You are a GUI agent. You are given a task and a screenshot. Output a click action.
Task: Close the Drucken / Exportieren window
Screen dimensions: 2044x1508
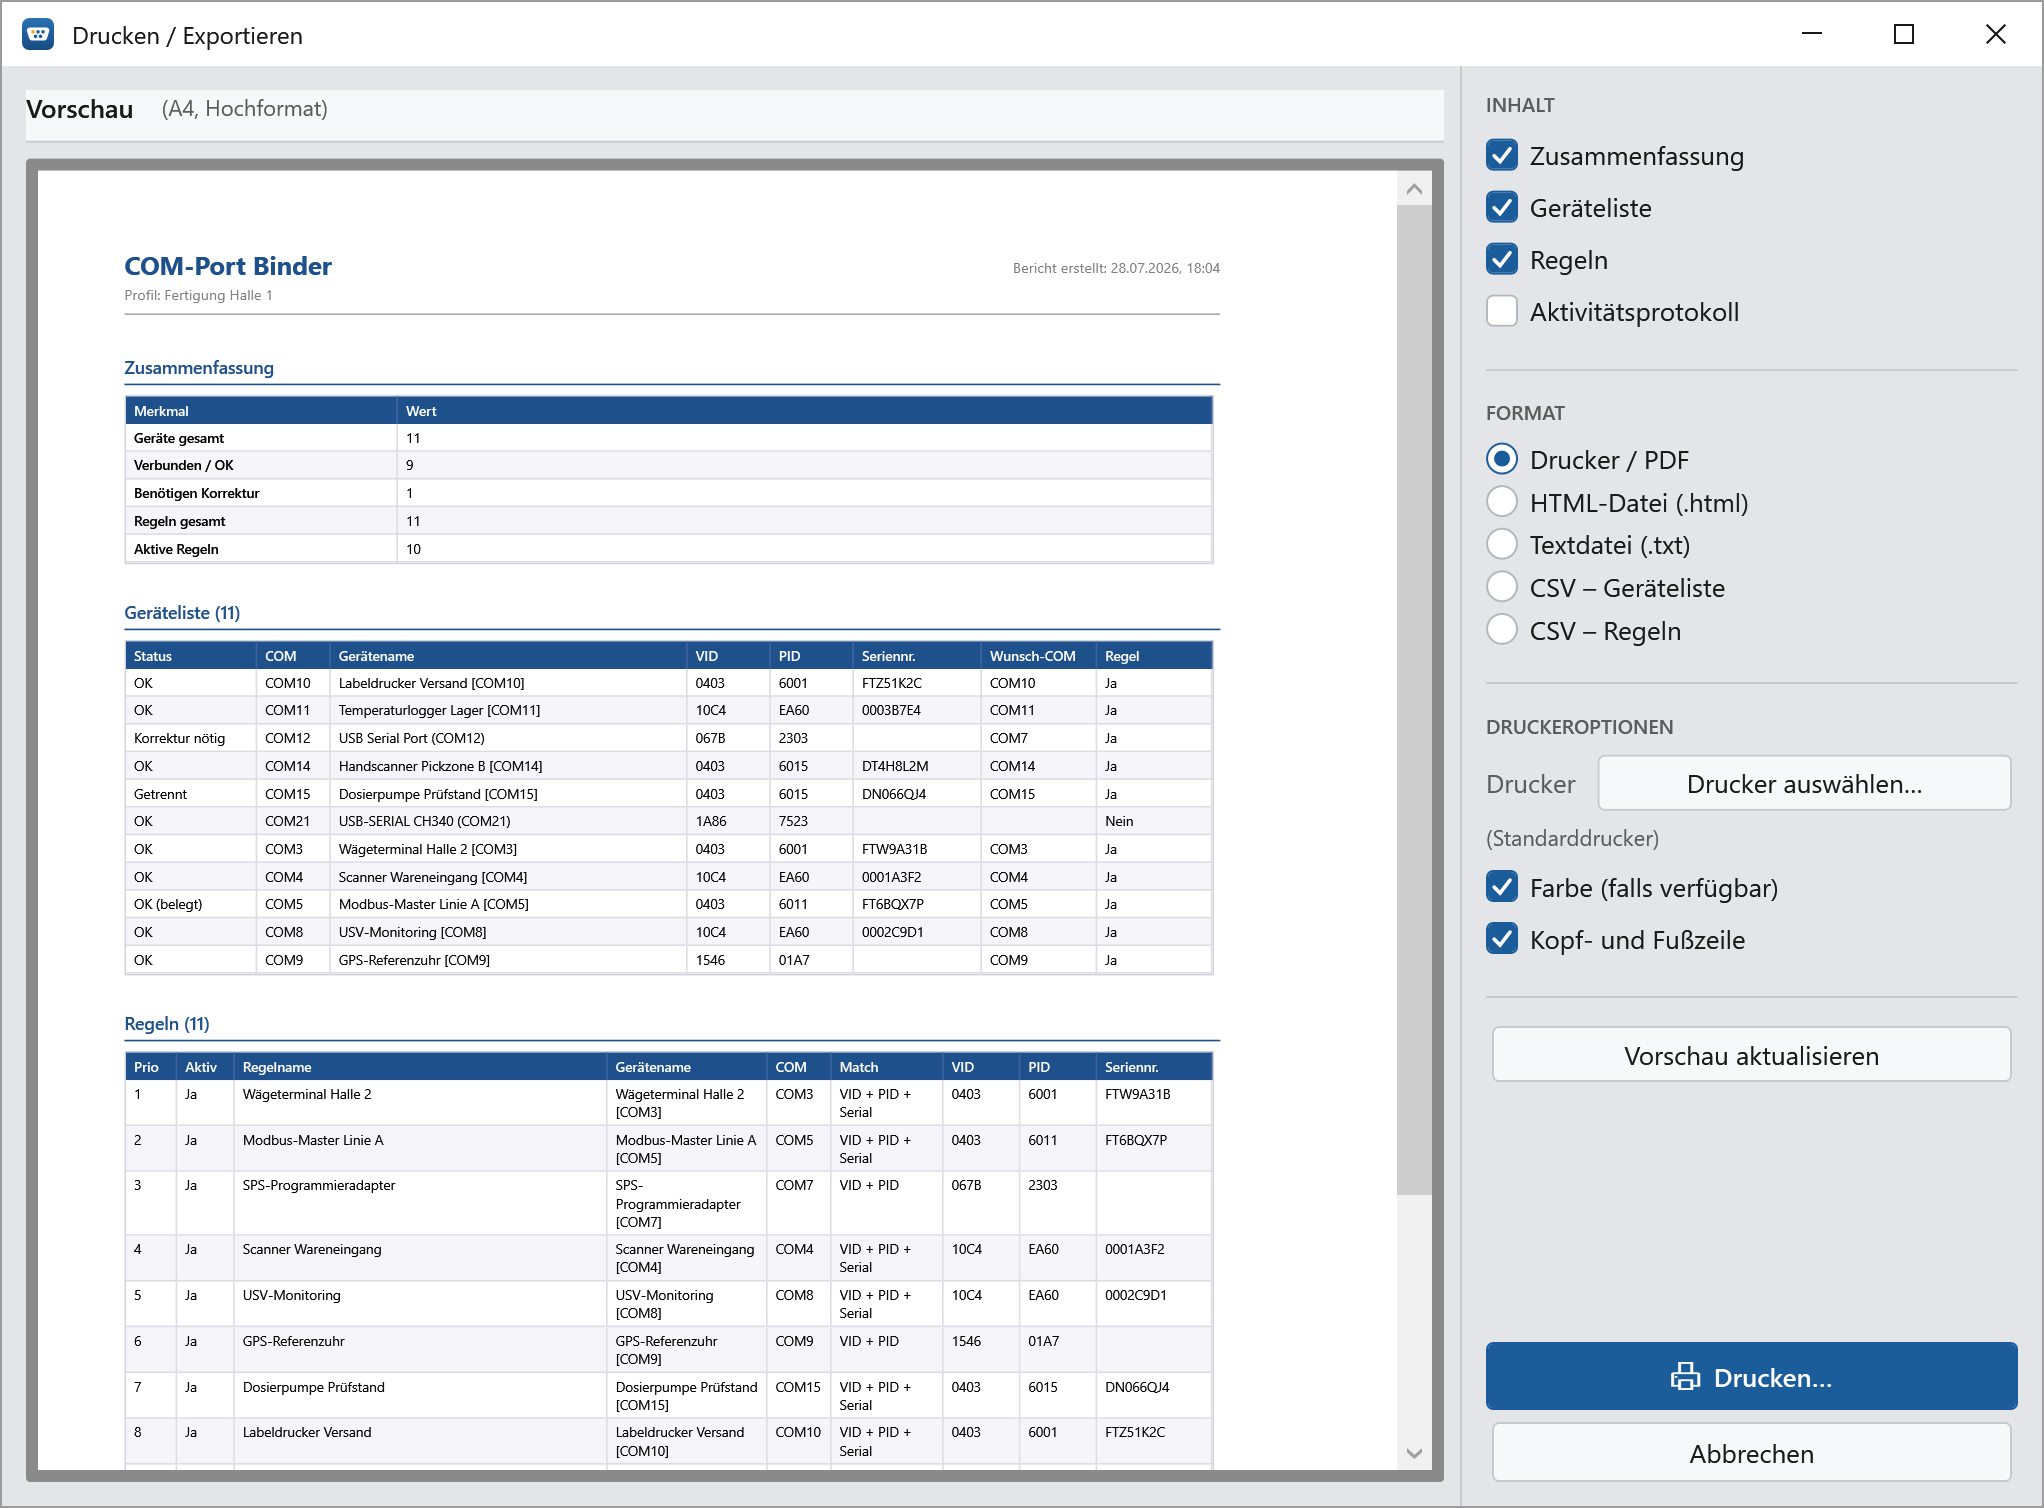1995,35
